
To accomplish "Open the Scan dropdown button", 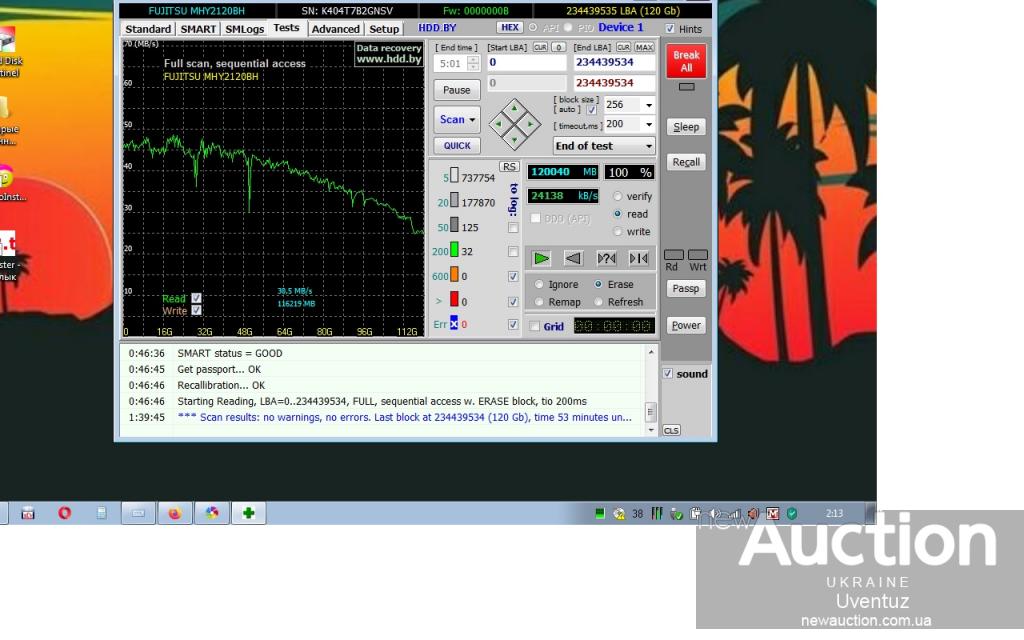I will 456,120.
